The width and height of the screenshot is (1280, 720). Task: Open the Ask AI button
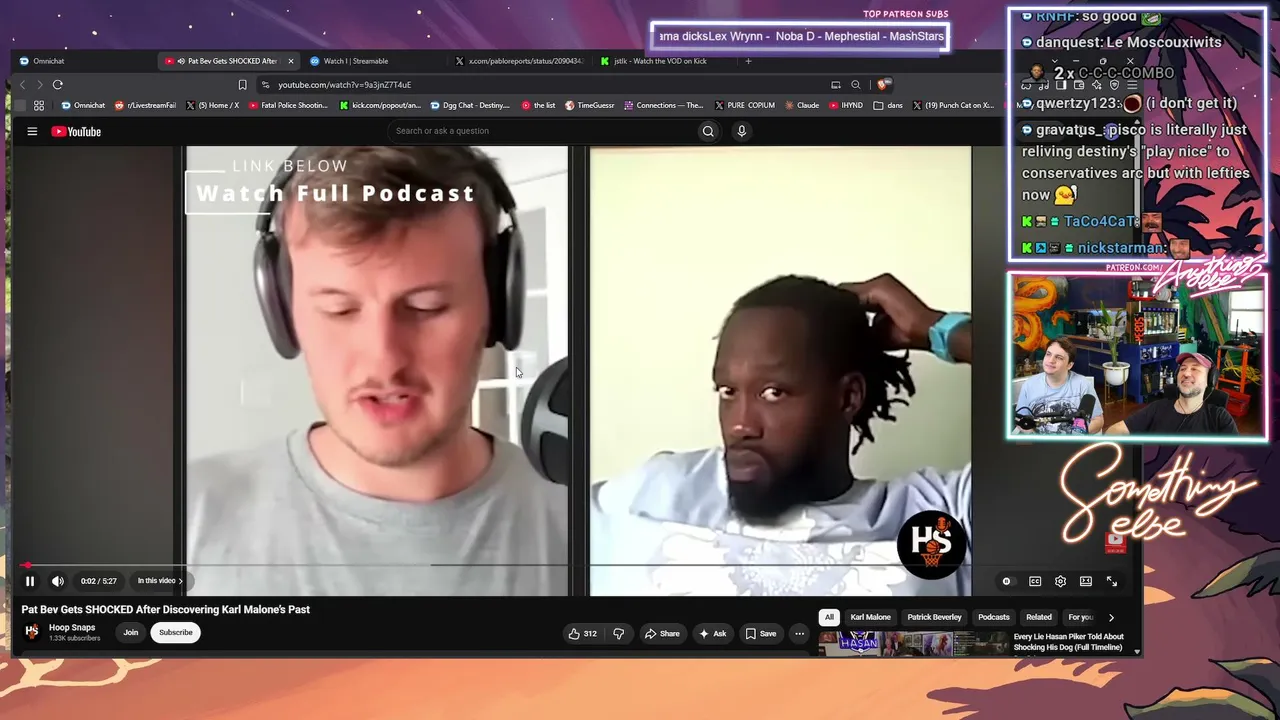click(x=713, y=633)
